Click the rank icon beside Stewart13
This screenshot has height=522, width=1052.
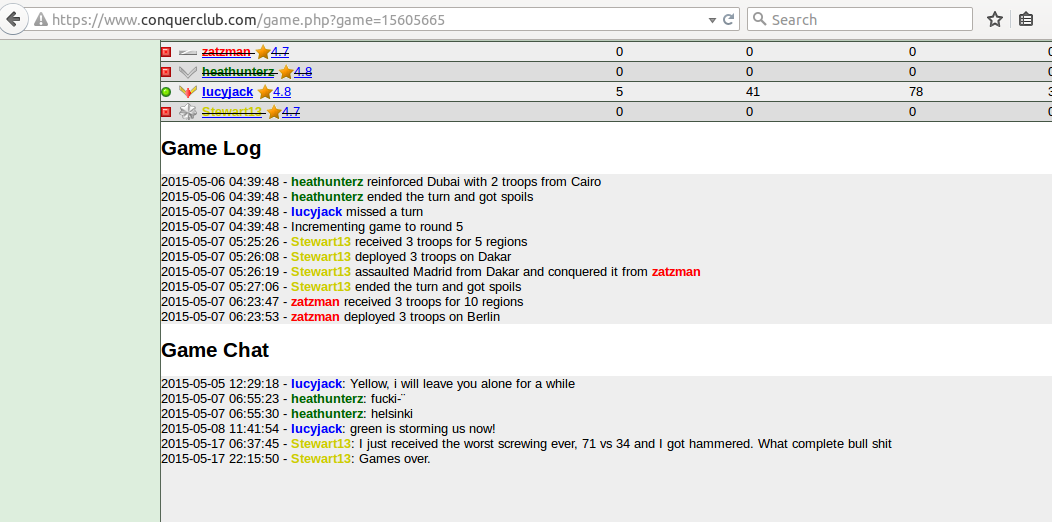[x=188, y=112]
